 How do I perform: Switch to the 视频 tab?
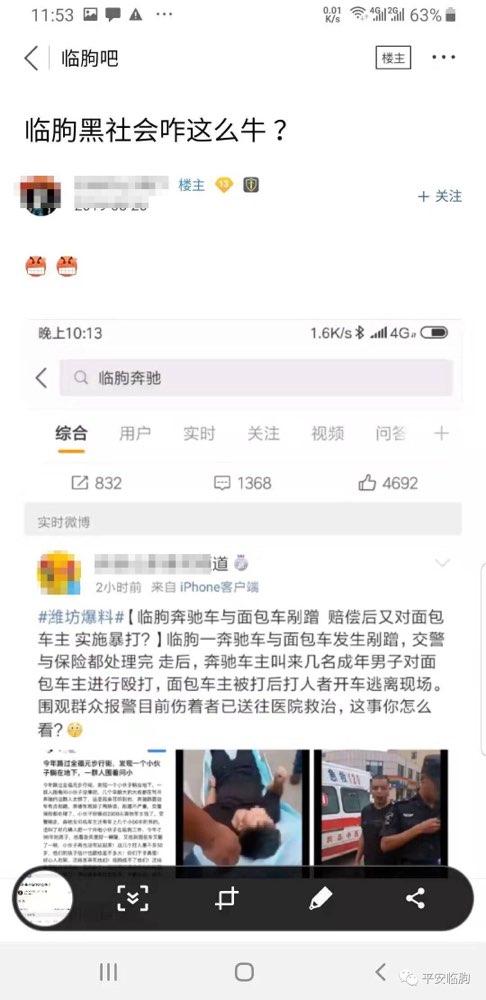point(327,434)
